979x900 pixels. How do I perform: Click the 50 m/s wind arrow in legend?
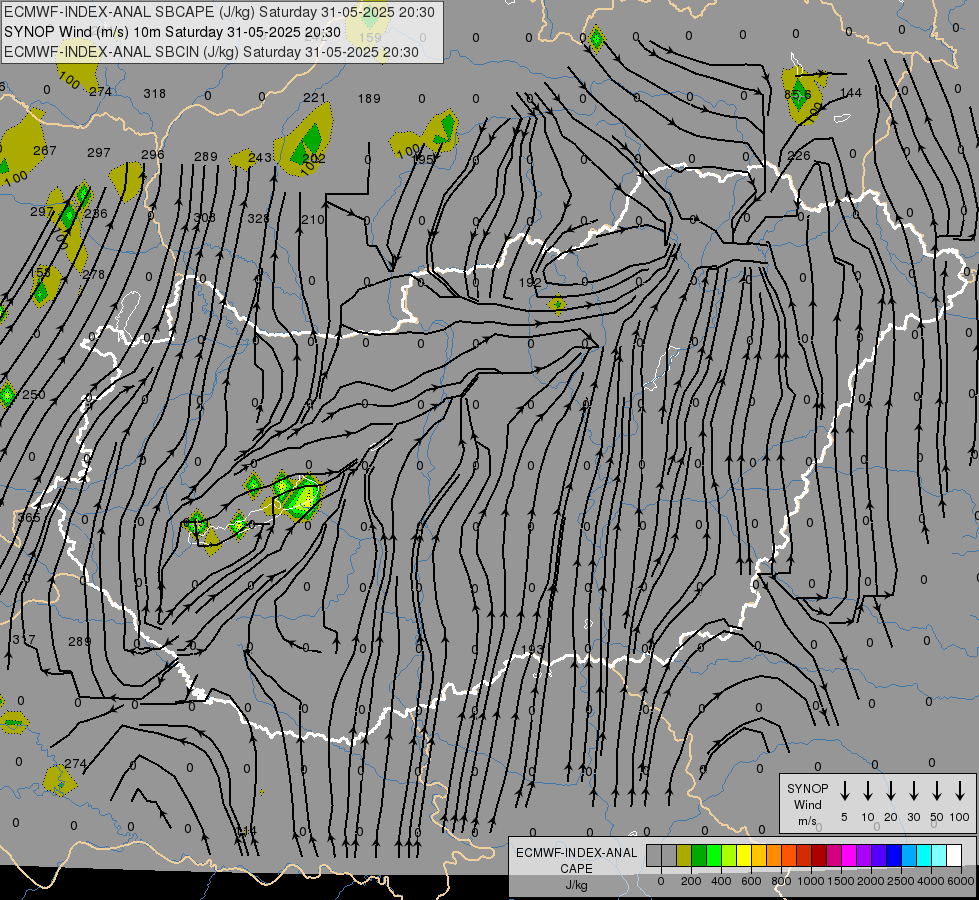(x=937, y=791)
